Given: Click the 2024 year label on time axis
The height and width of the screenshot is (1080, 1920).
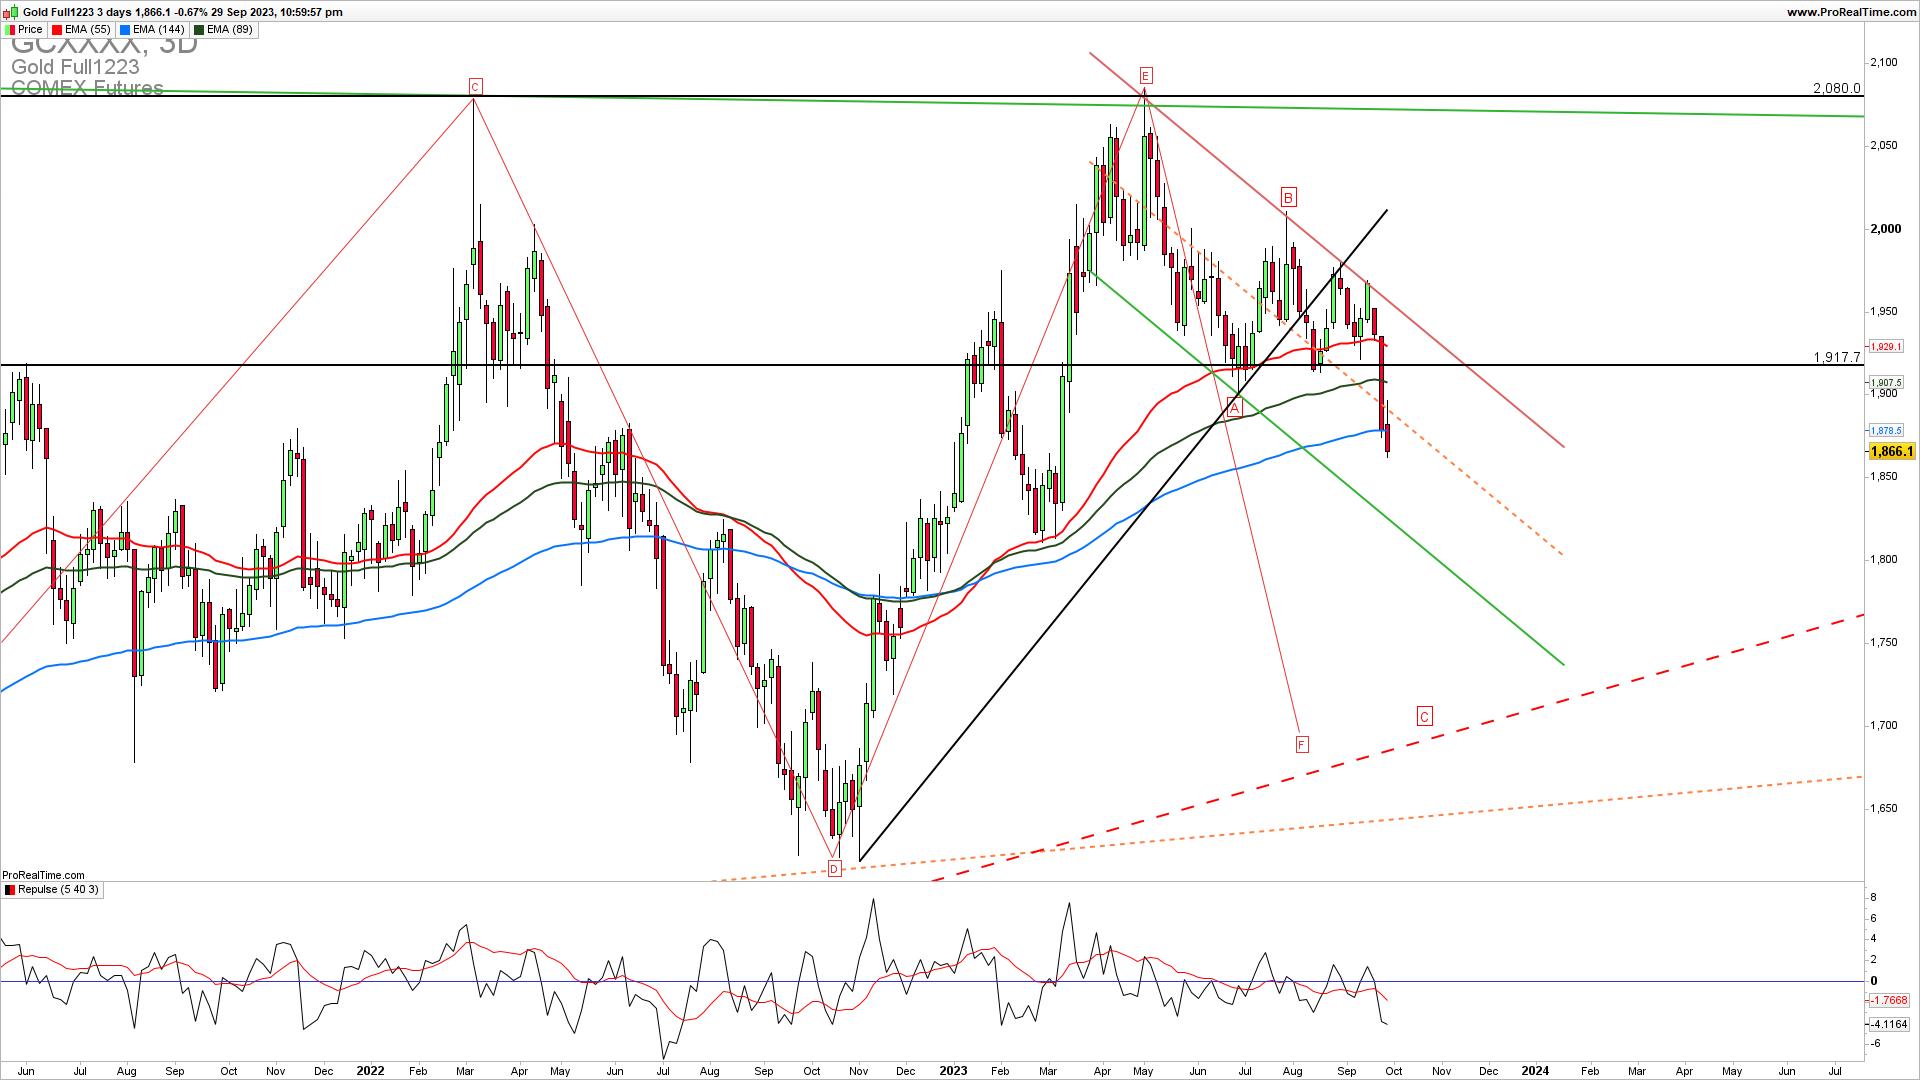Looking at the screenshot, I should tap(1535, 1071).
